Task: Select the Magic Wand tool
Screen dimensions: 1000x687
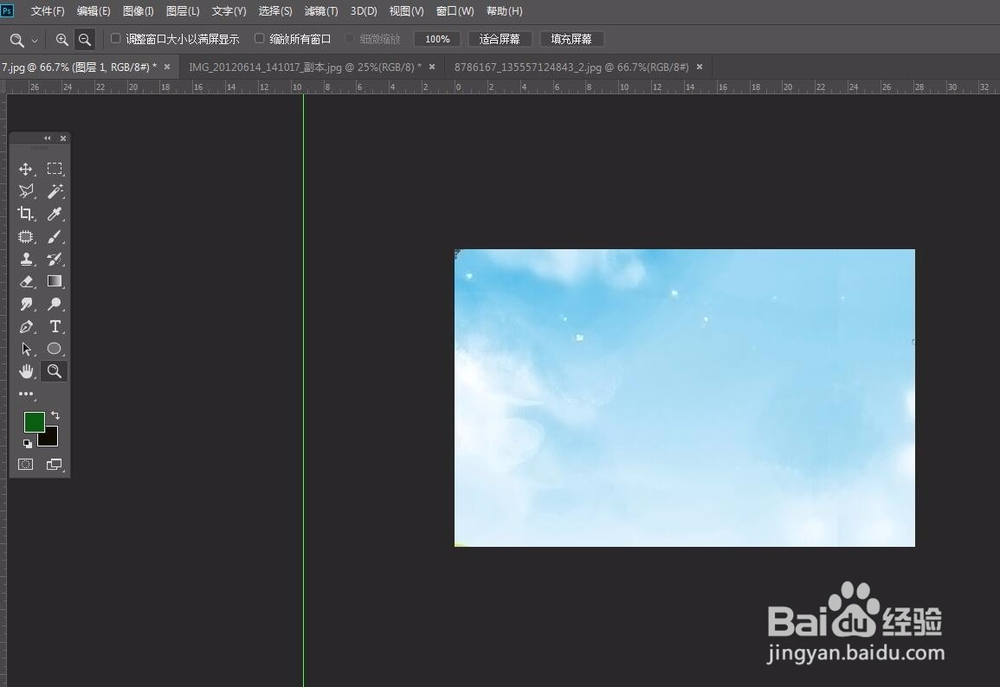Action: (55, 191)
